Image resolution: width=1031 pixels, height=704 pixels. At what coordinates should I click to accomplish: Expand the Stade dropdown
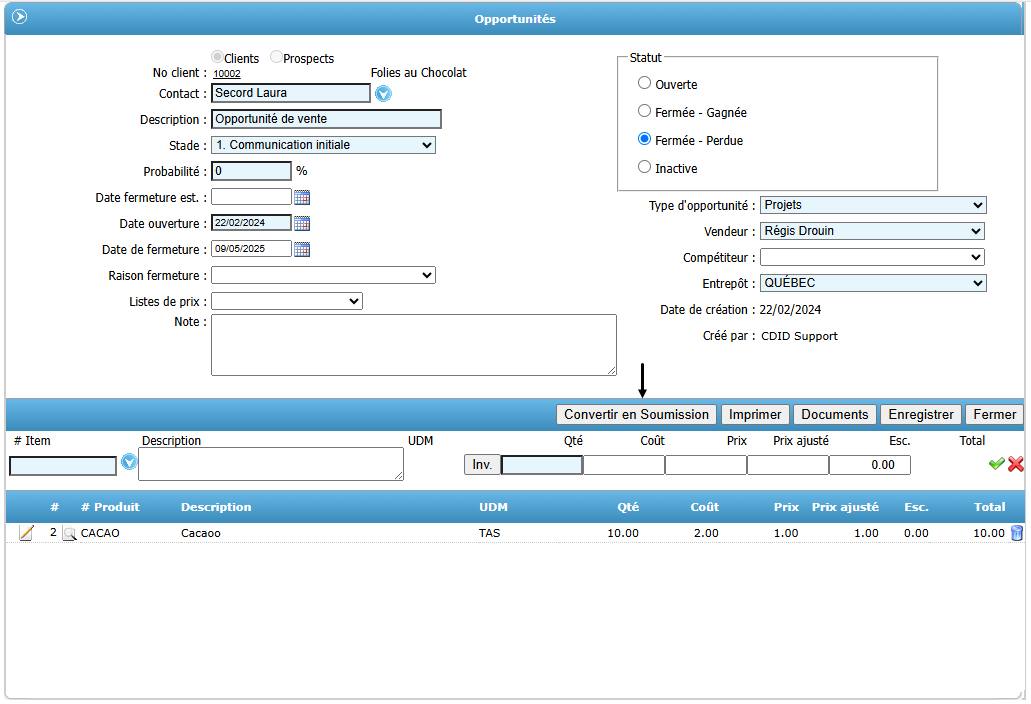323,146
